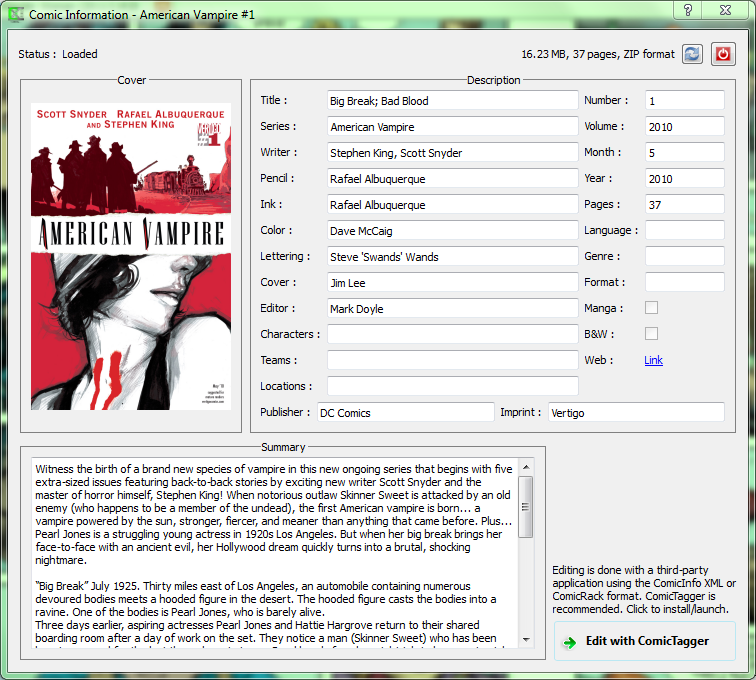Click the Editor field 'Mark Doyle'
Viewport: 756px width, 680px height.
coord(452,309)
